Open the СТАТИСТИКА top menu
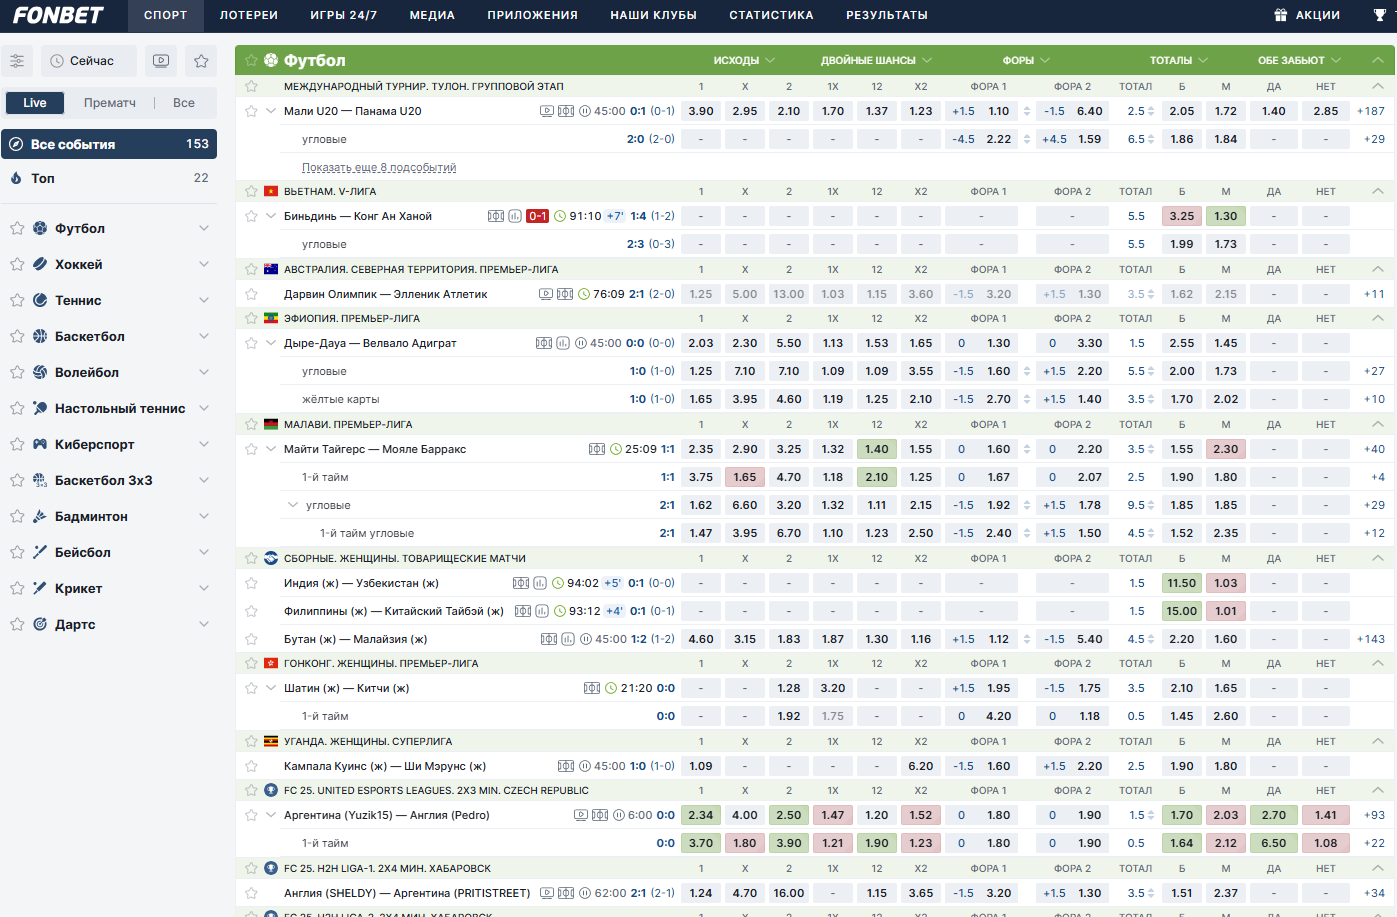1397x917 pixels. pyautogui.click(x=771, y=15)
